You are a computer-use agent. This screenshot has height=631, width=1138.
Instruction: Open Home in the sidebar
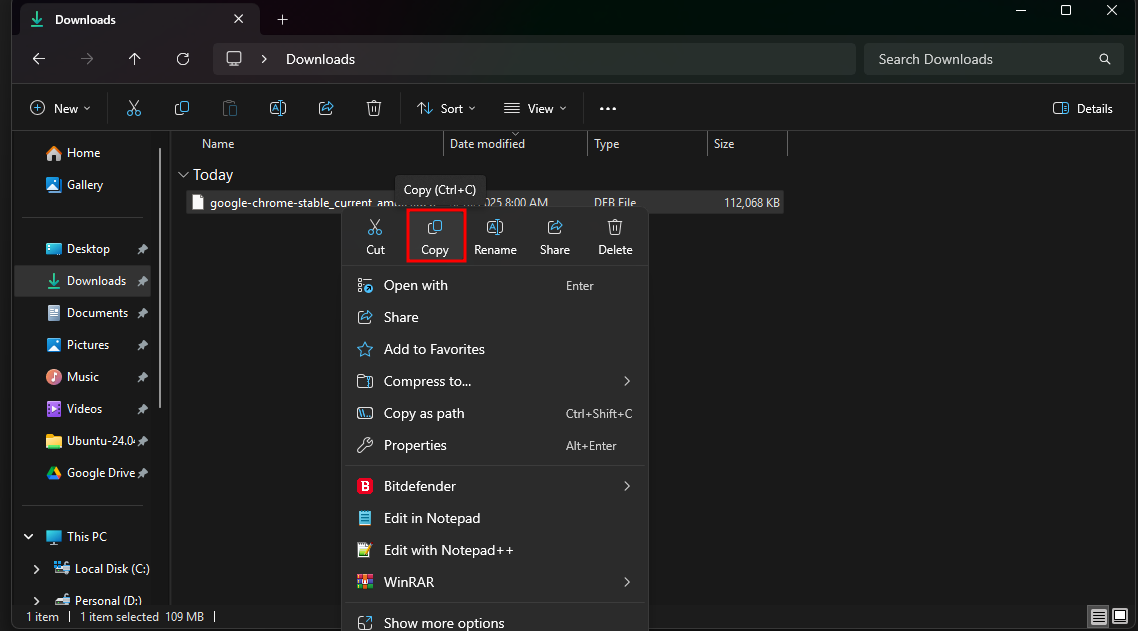coord(83,152)
